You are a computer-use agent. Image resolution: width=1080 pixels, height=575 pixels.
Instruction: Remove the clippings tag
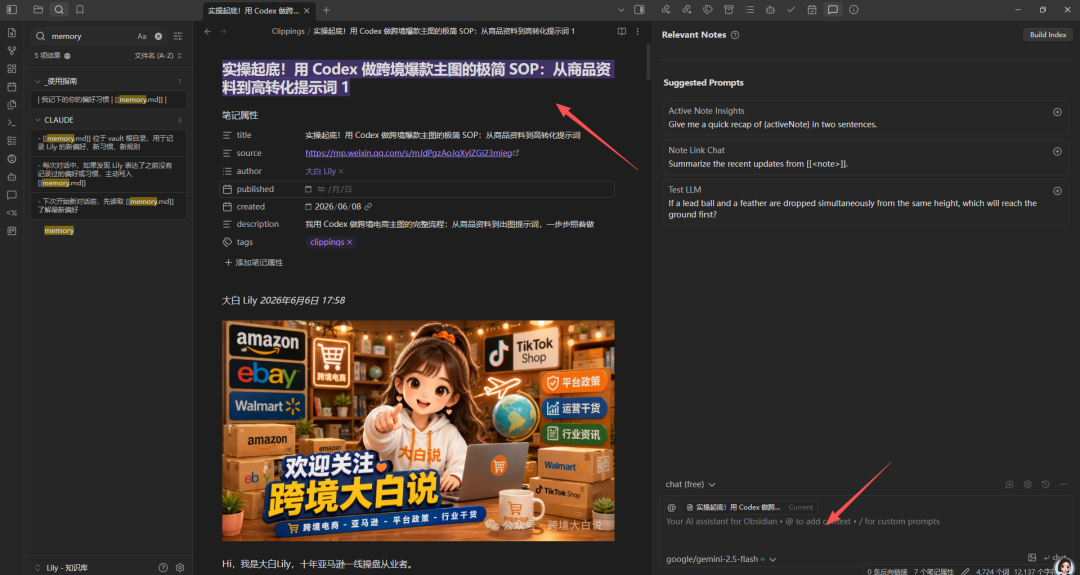point(349,242)
